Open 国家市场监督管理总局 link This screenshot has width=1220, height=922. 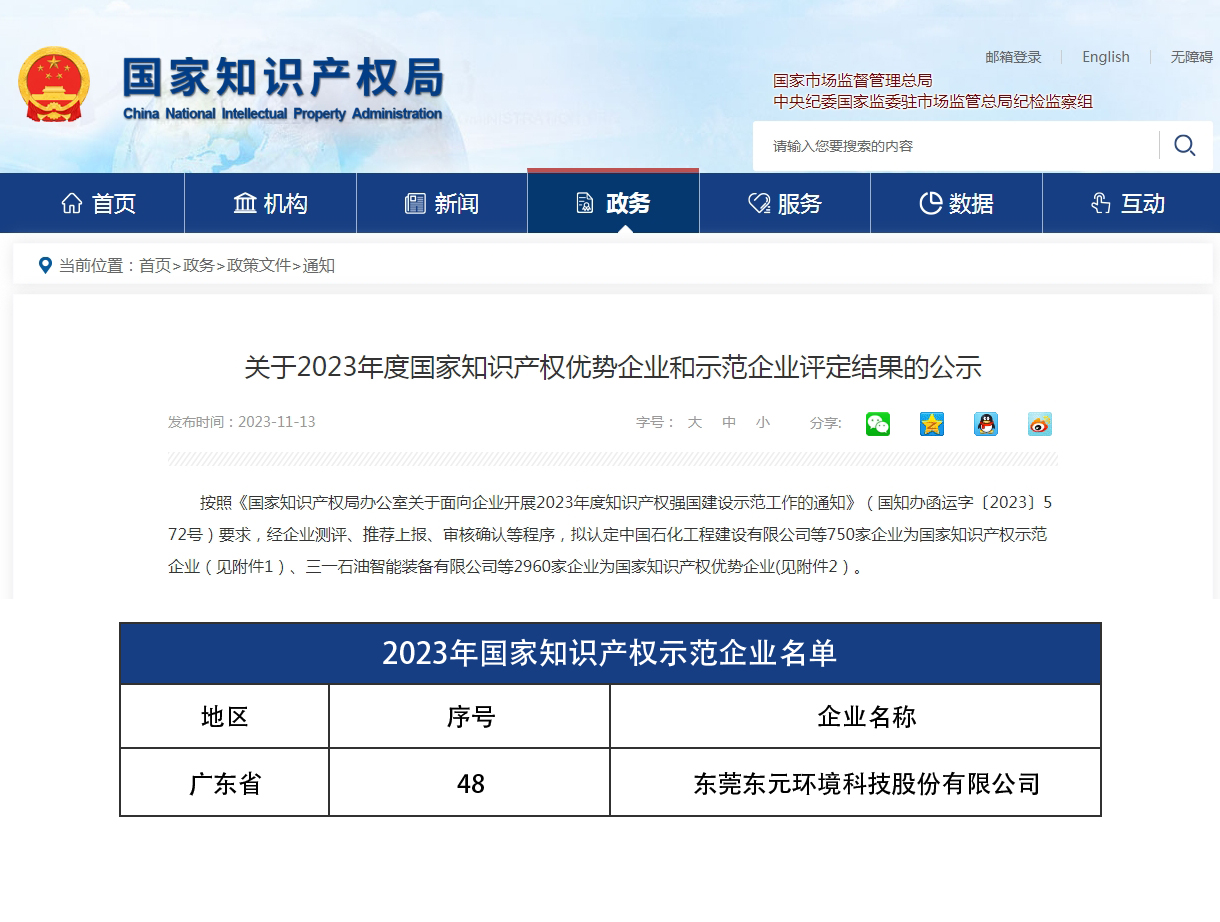tap(853, 80)
